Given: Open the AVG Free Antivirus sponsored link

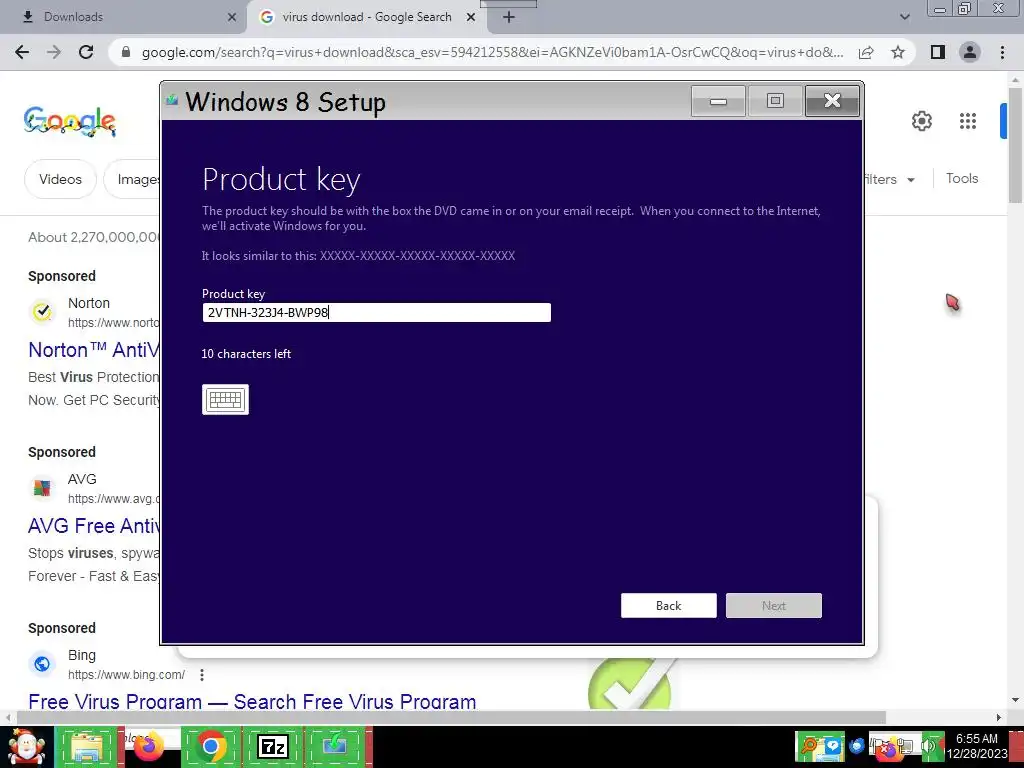Looking at the screenshot, I should (94, 526).
